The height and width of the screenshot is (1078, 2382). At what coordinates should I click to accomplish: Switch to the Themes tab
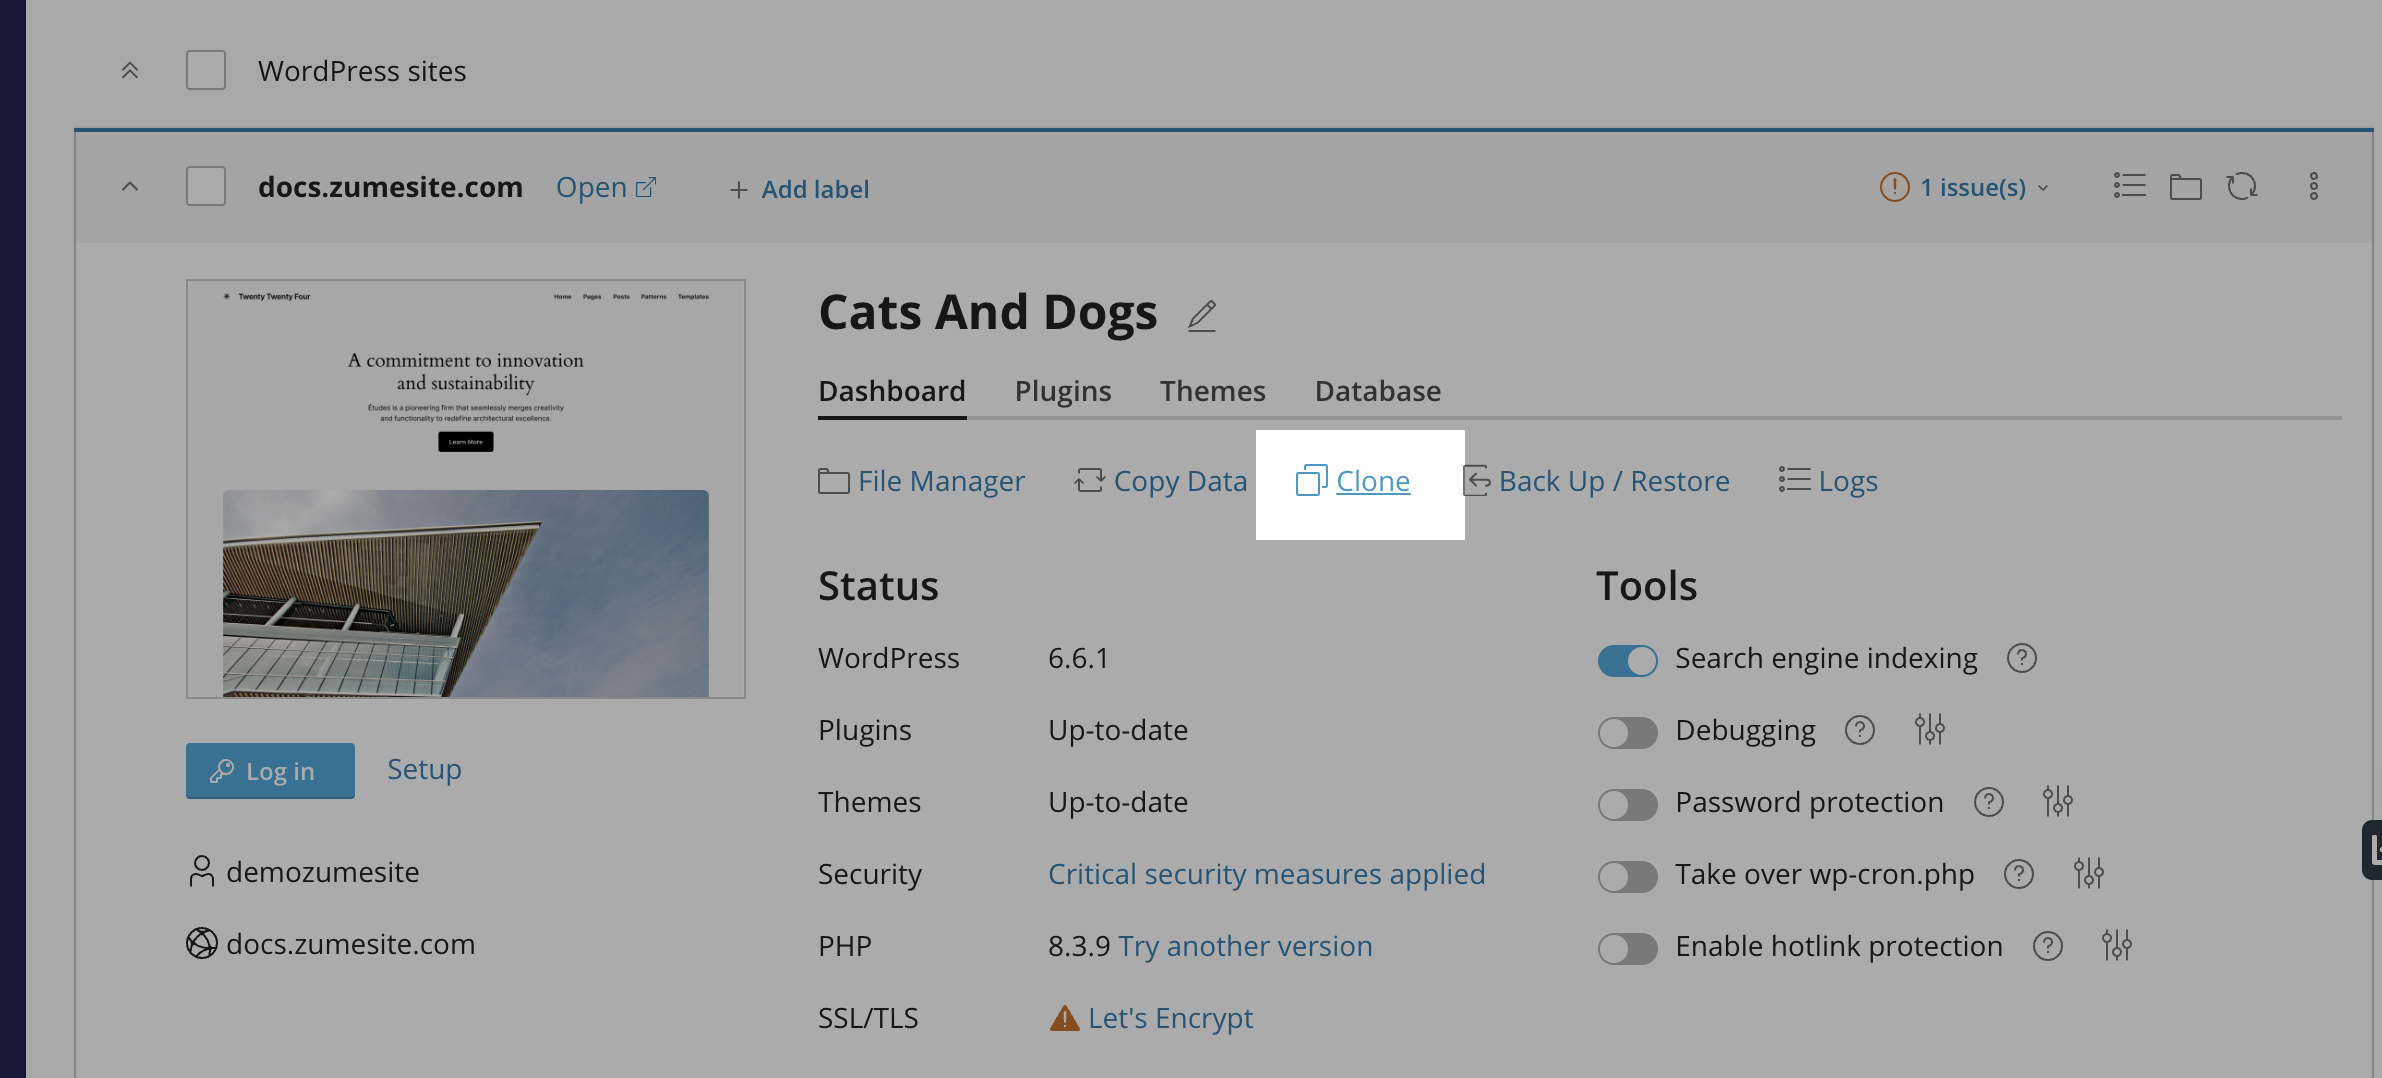1213,391
